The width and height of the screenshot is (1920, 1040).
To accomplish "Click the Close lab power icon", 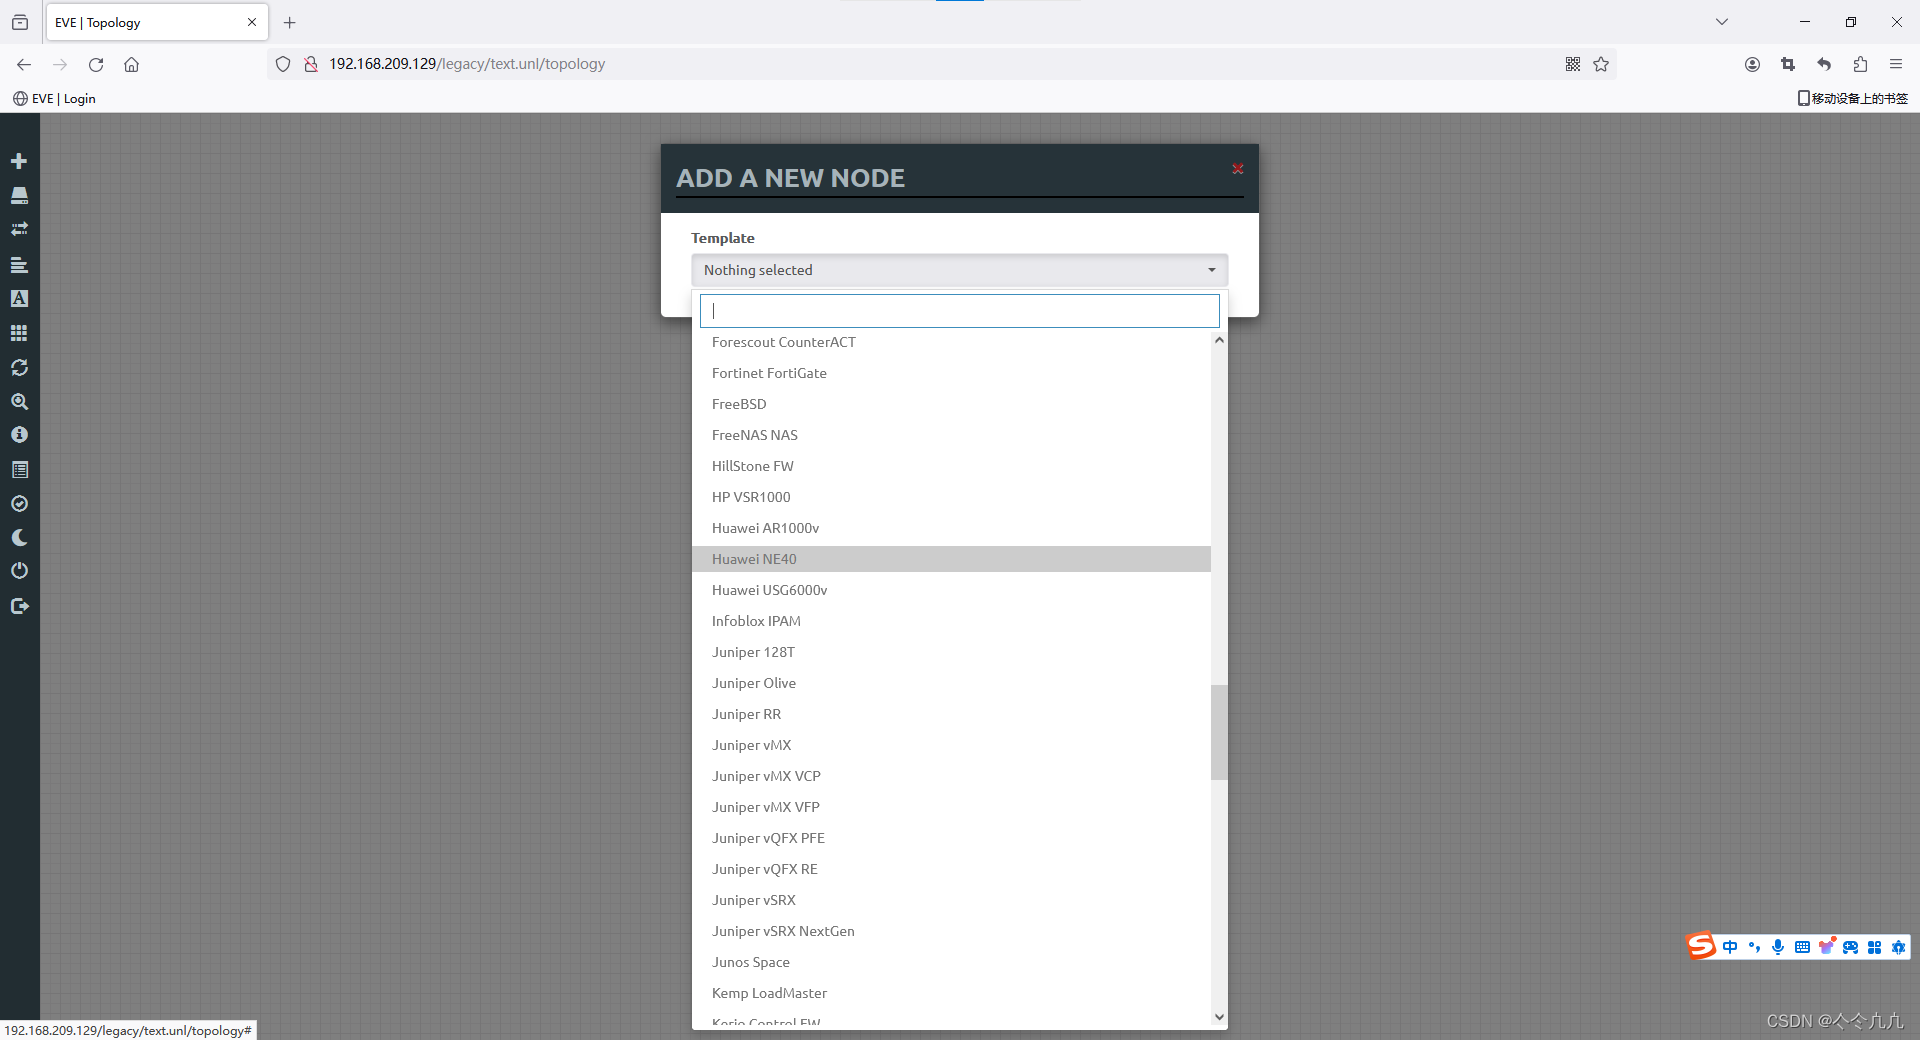I will point(19,571).
